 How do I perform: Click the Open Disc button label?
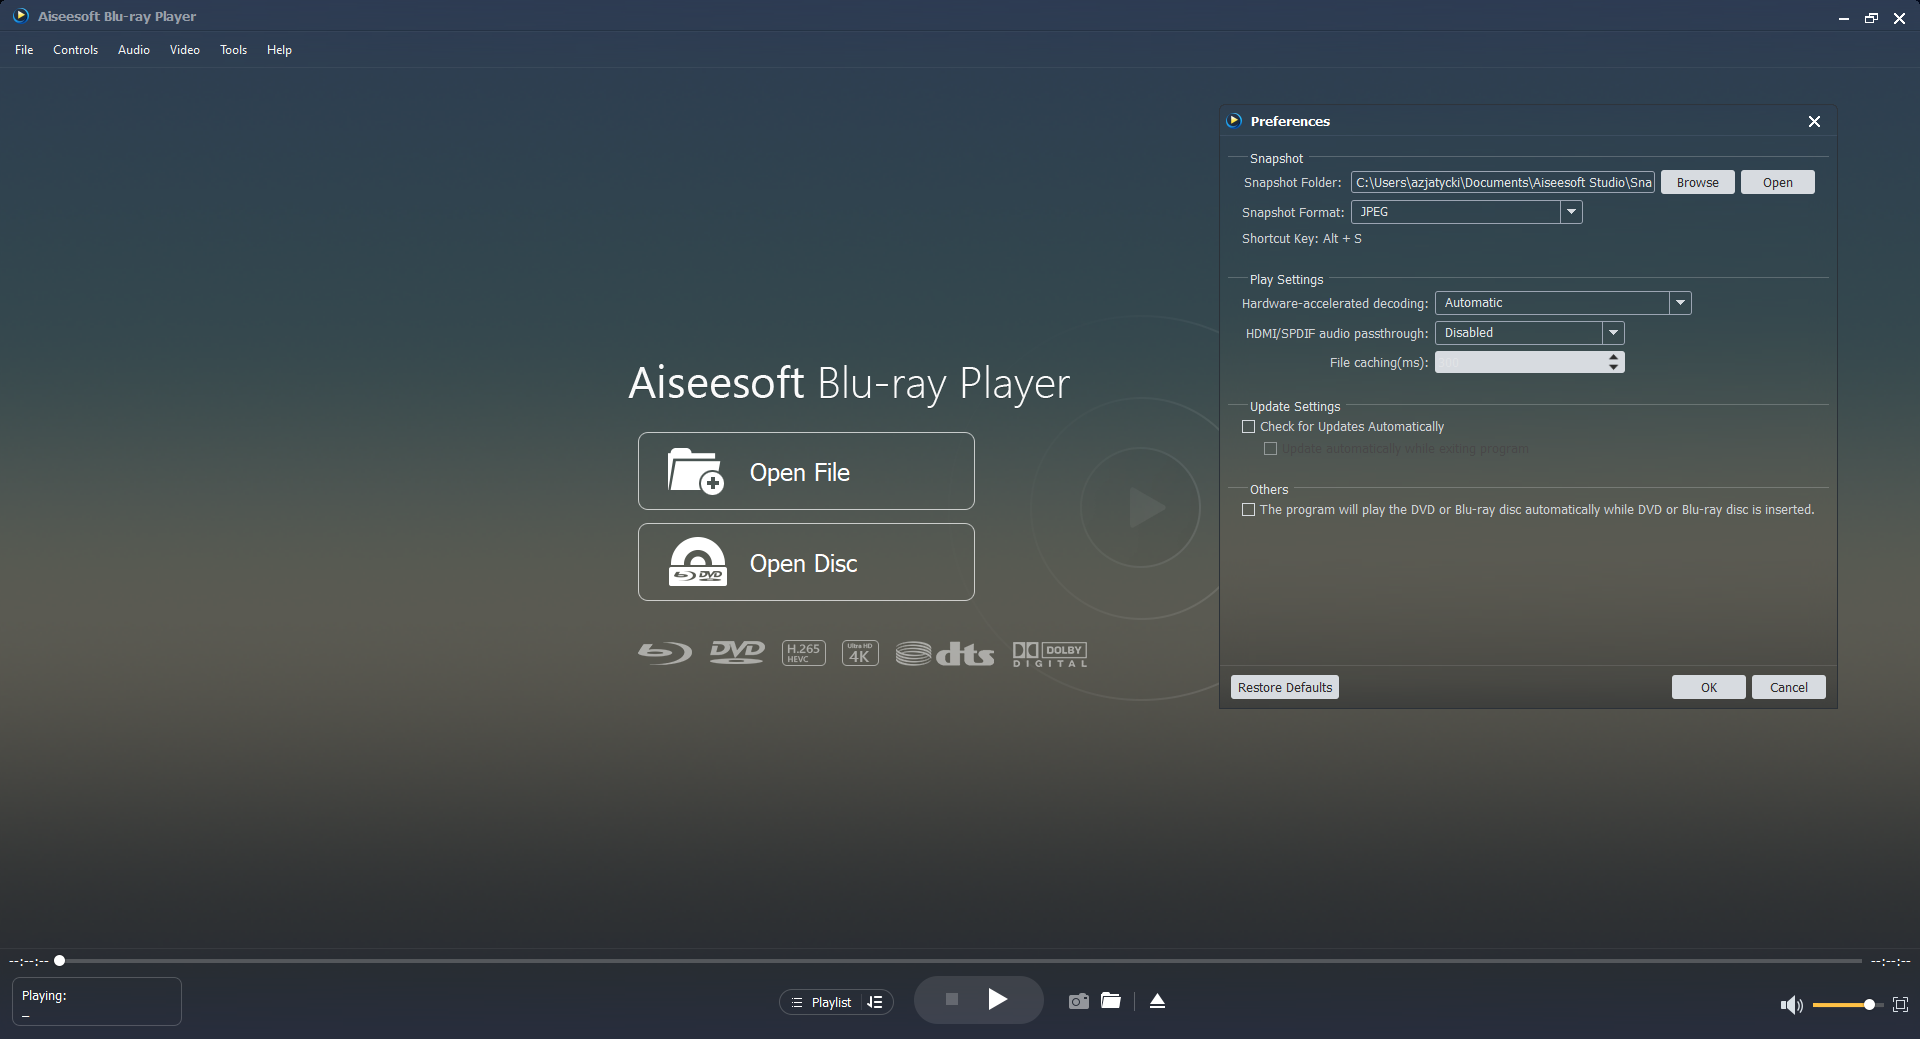[x=804, y=563]
